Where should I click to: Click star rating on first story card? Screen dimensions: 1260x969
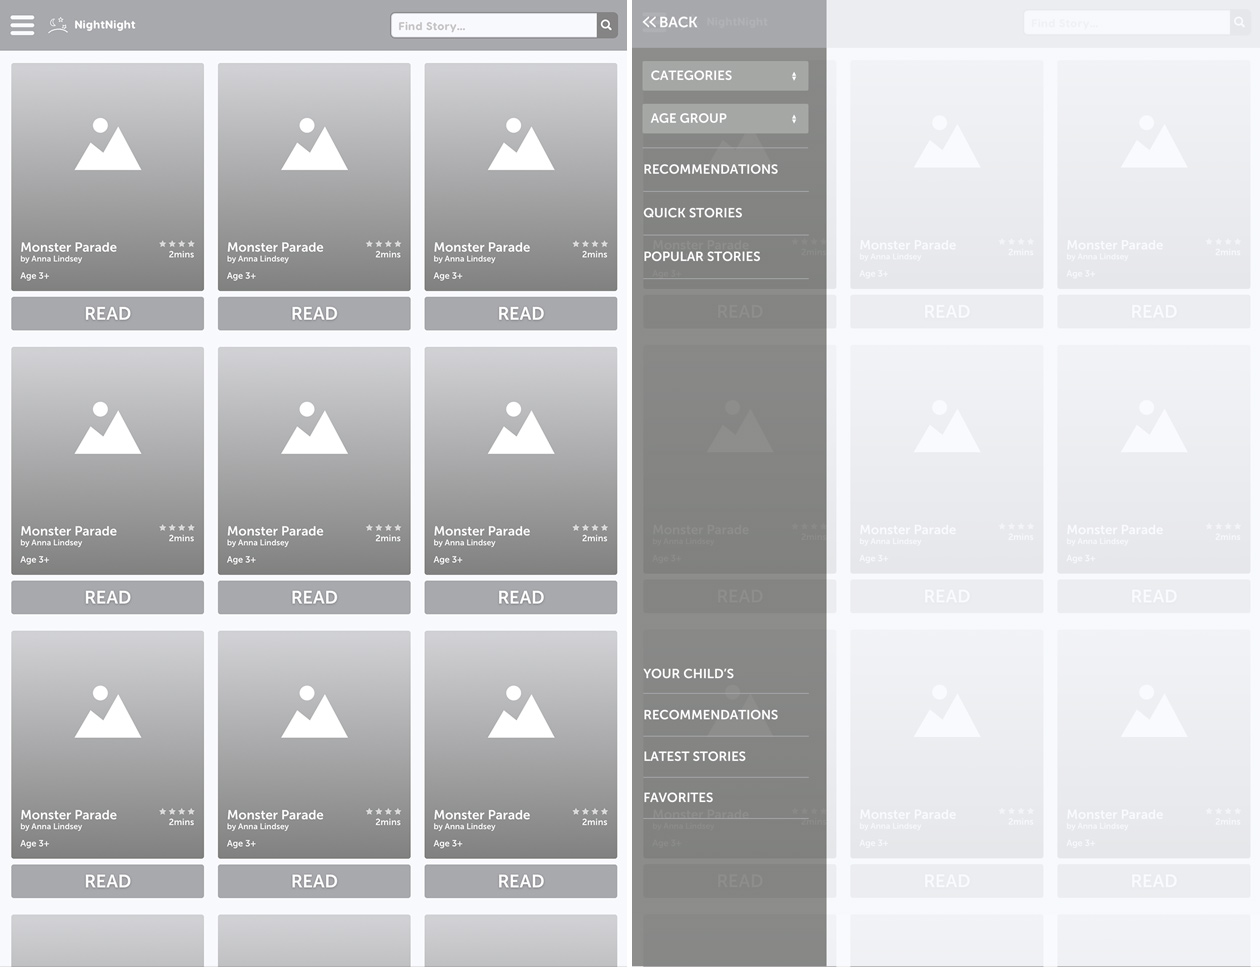tap(177, 244)
